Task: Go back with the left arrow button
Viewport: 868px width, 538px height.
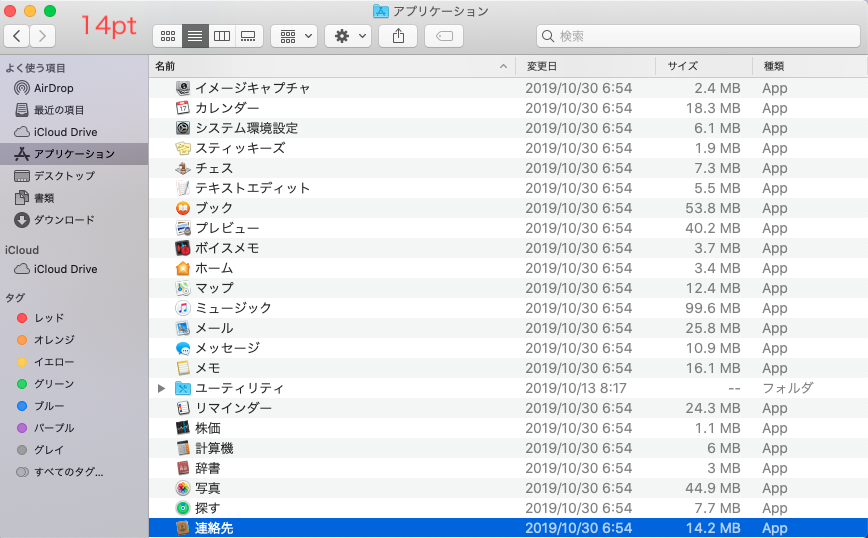Action: tap(17, 36)
